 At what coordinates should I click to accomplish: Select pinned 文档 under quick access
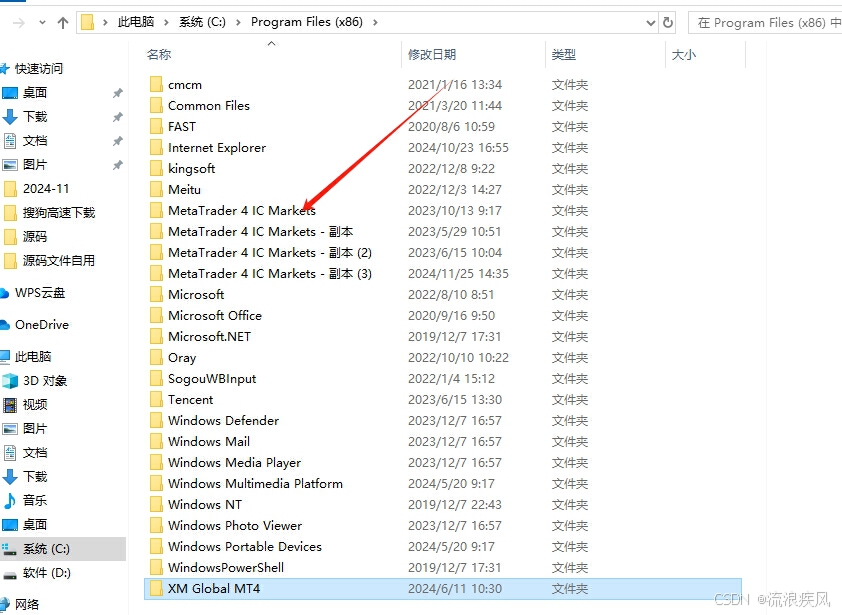[35, 141]
